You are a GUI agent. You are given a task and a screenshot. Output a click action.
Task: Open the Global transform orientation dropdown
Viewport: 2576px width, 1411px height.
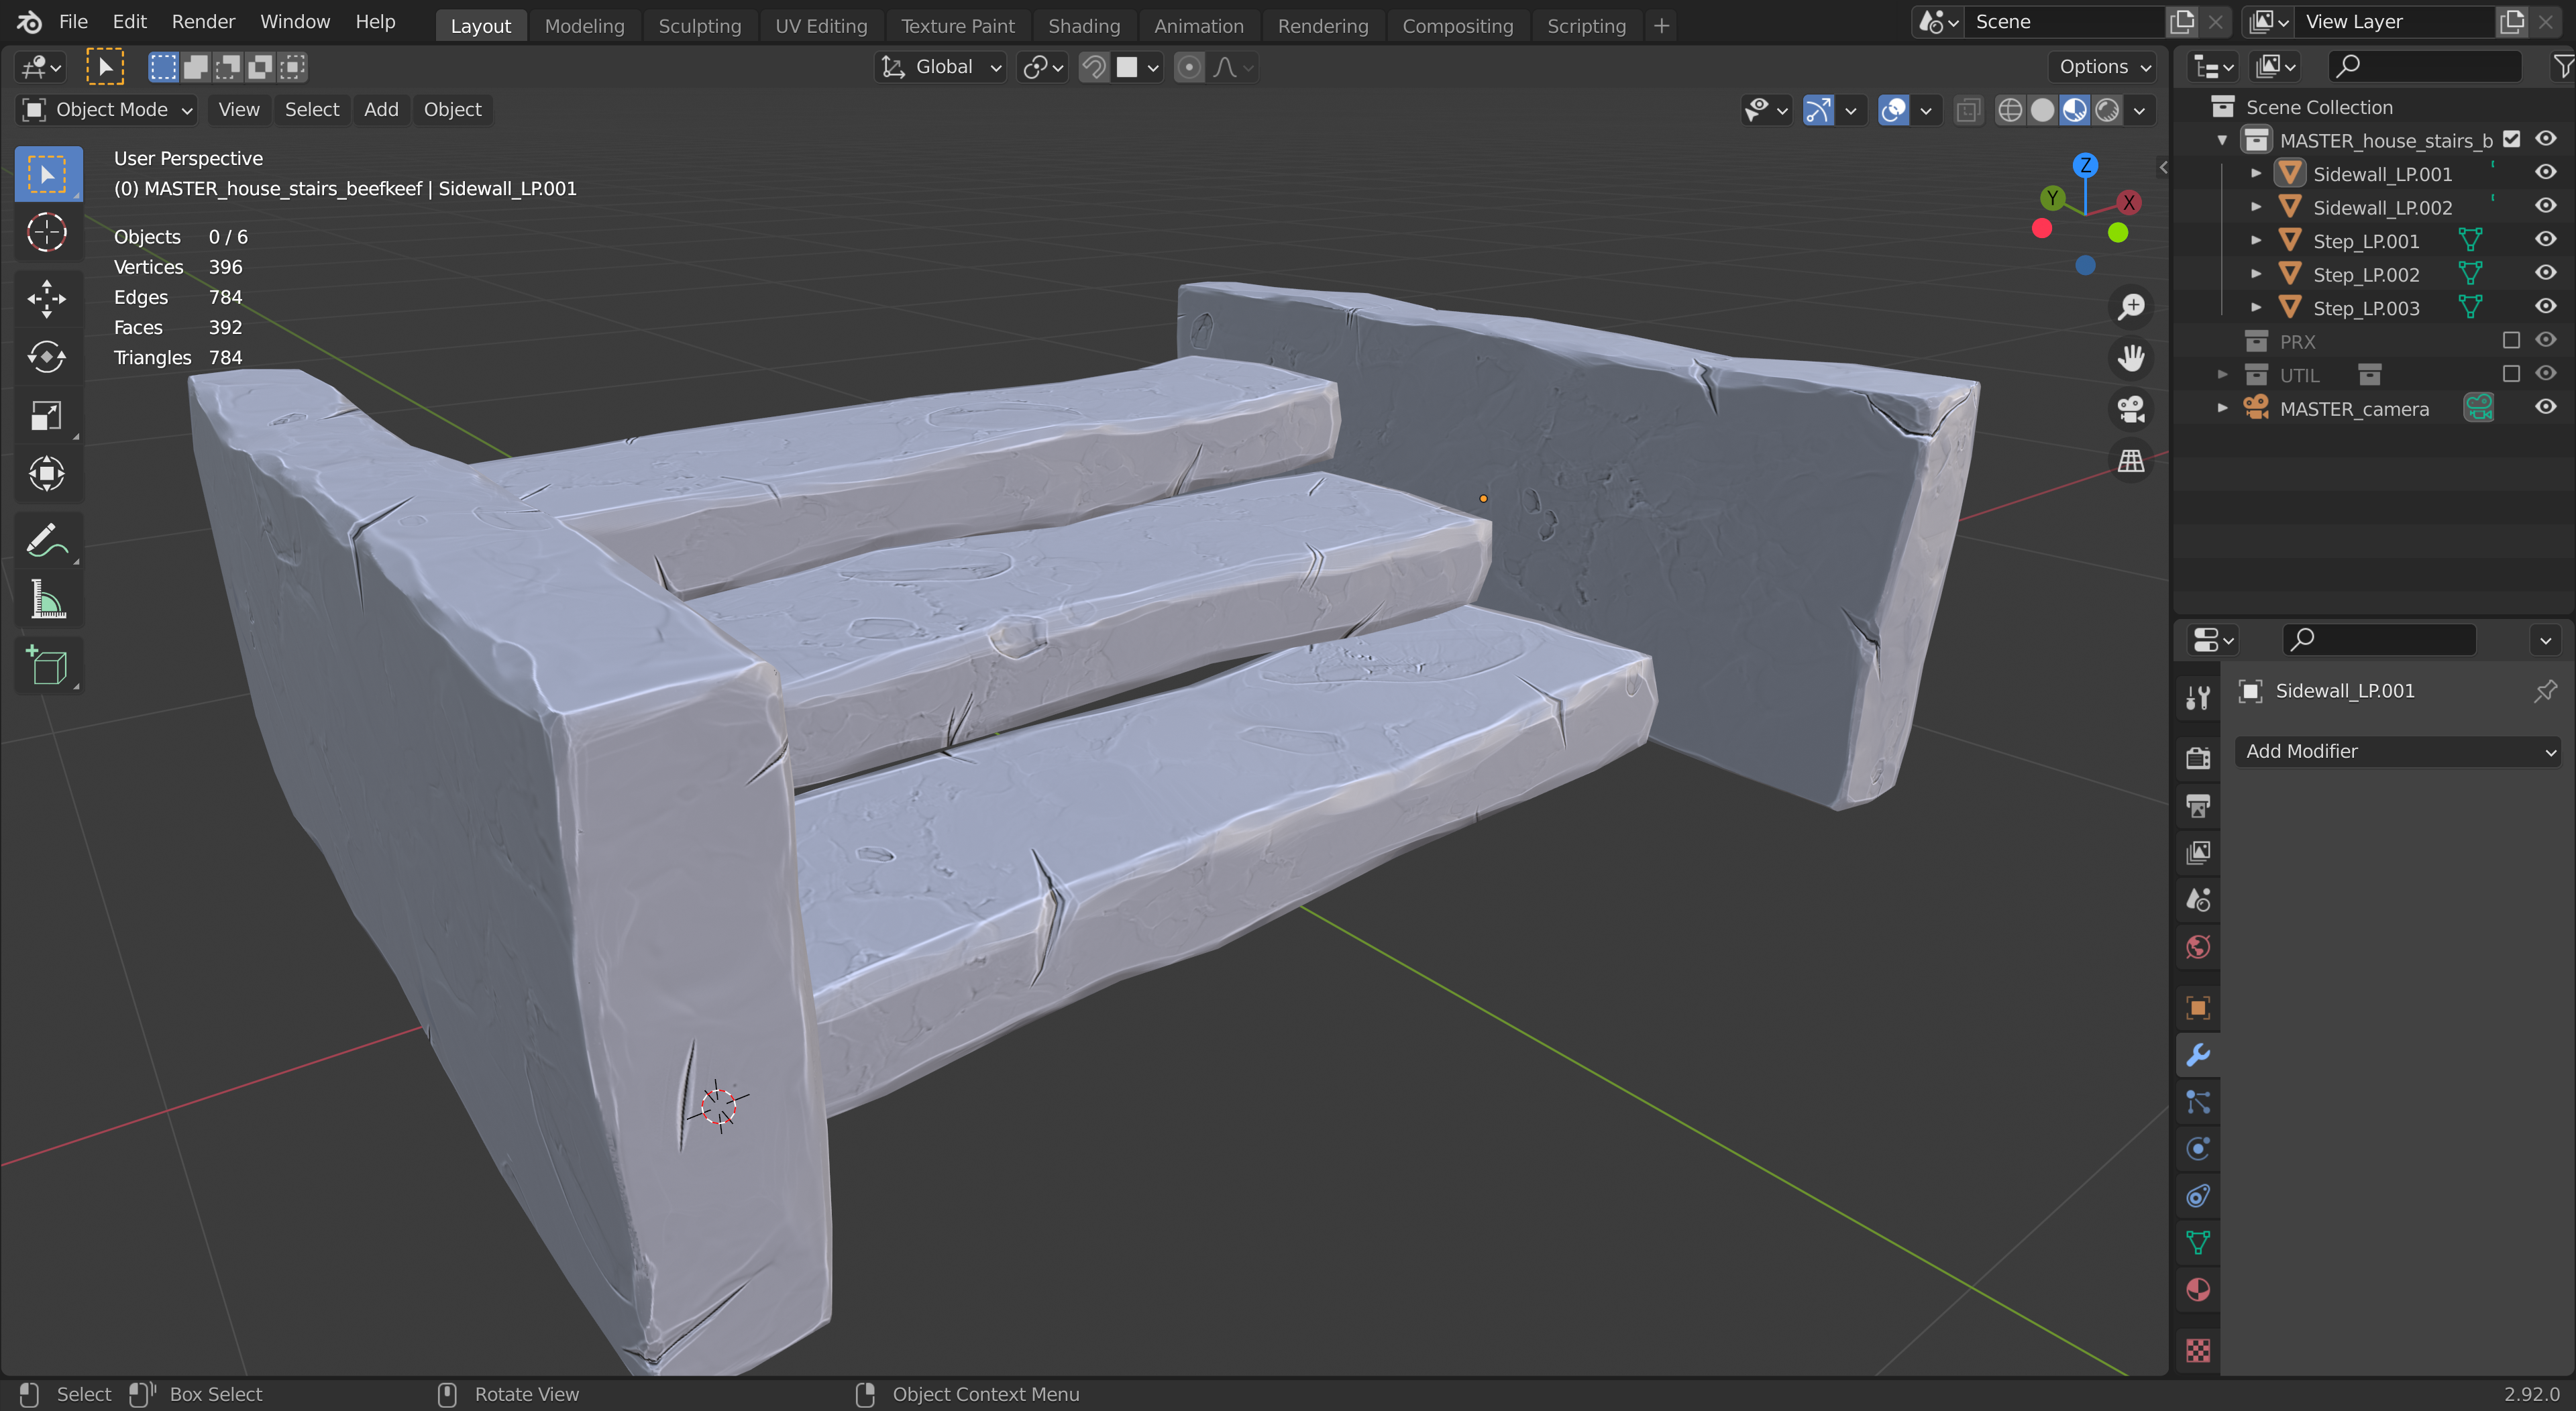940,67
